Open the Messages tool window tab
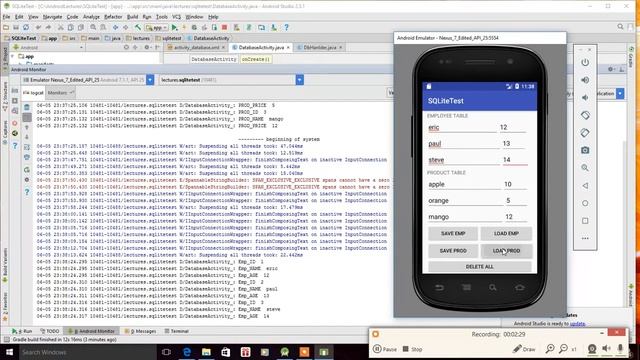The image size is (640, 360). [140, 331]
